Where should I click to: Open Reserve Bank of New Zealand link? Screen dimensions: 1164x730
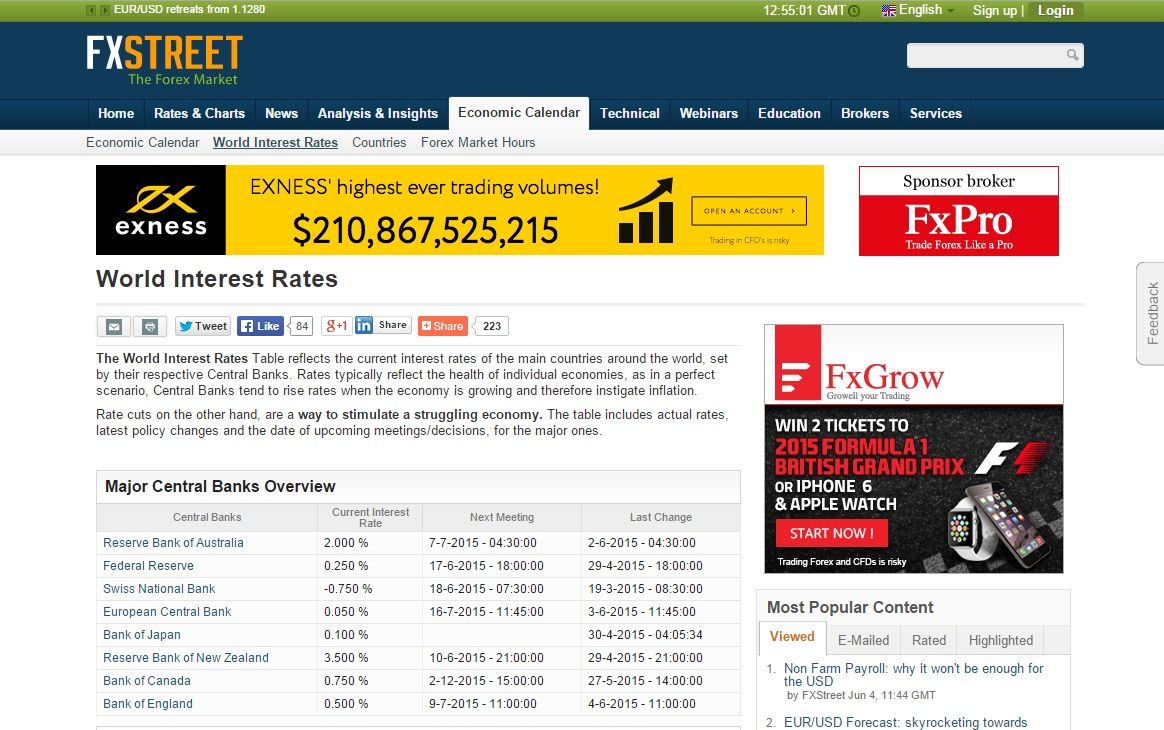click(x=186, y=658)
